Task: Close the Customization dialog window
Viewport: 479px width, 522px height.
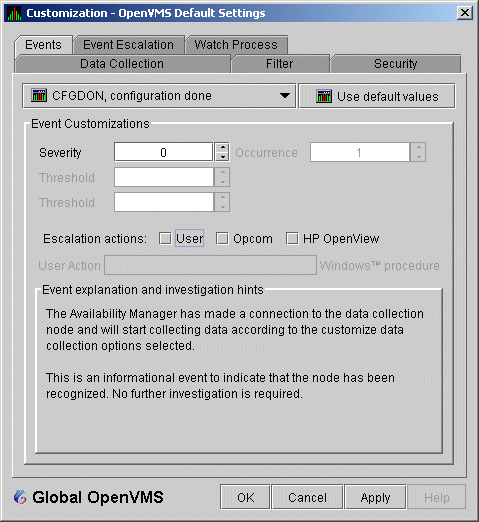Action: [x=465, y=13]
